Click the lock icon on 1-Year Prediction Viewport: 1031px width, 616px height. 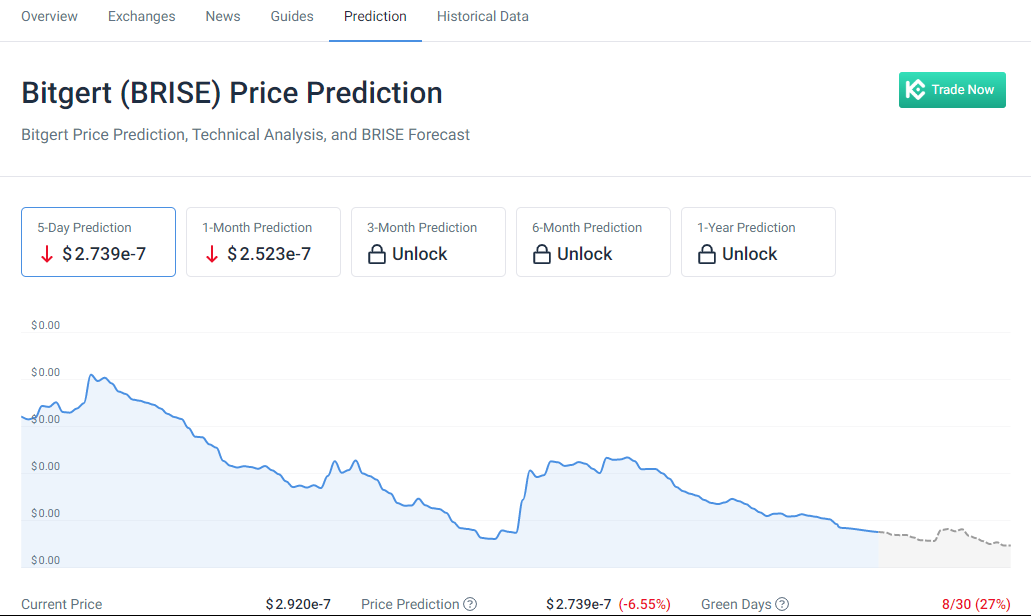[x=707, y=254]
